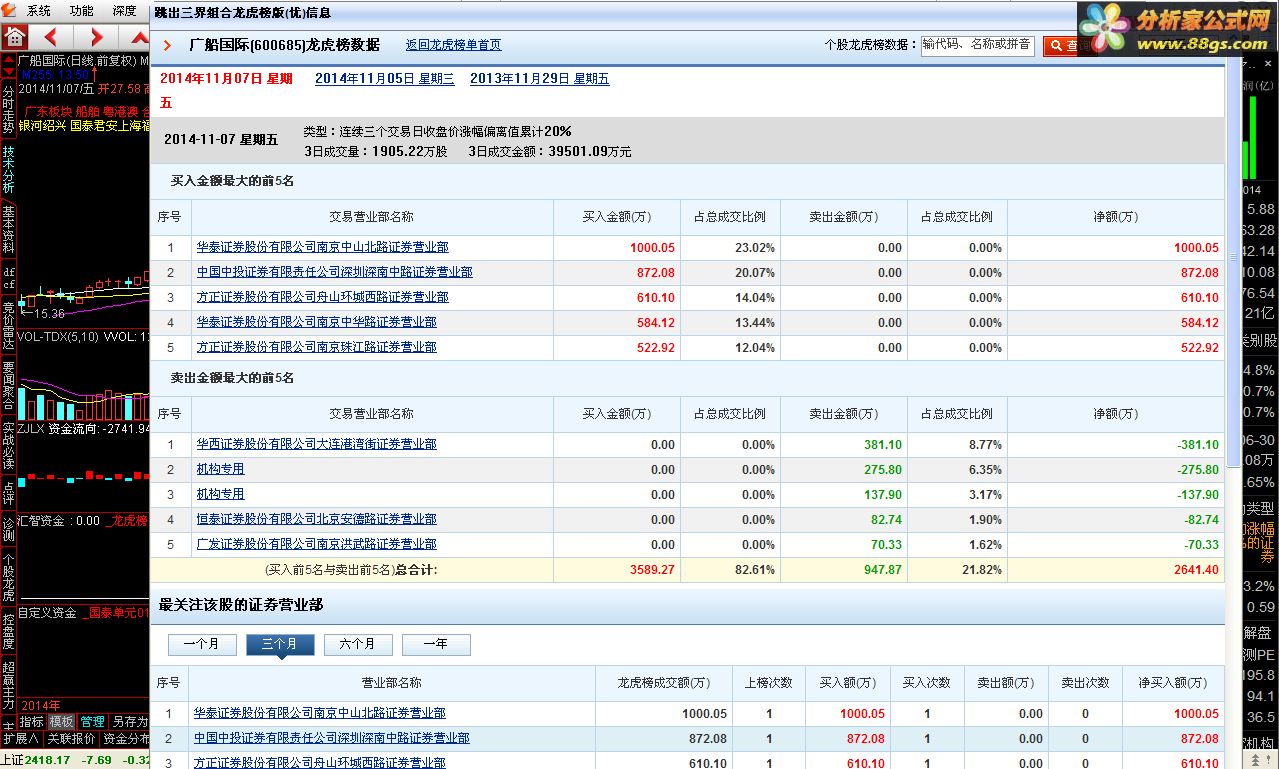Open the 资金分布 bottom tab

(x=126, y=738)
